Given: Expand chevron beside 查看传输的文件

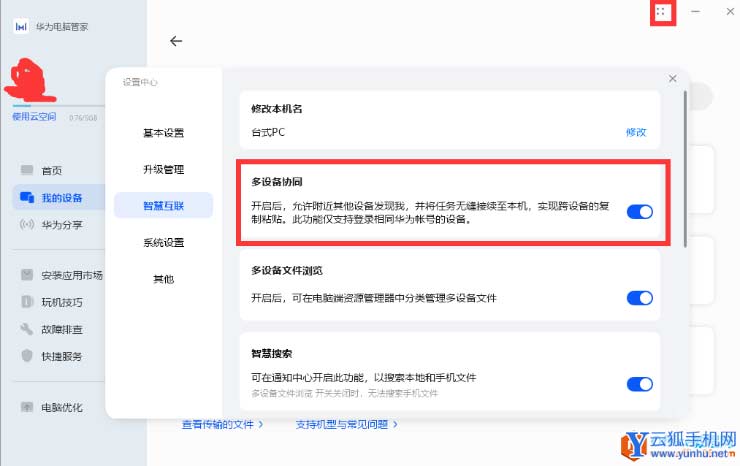Looking at the screenshot, I should point(261,424).
